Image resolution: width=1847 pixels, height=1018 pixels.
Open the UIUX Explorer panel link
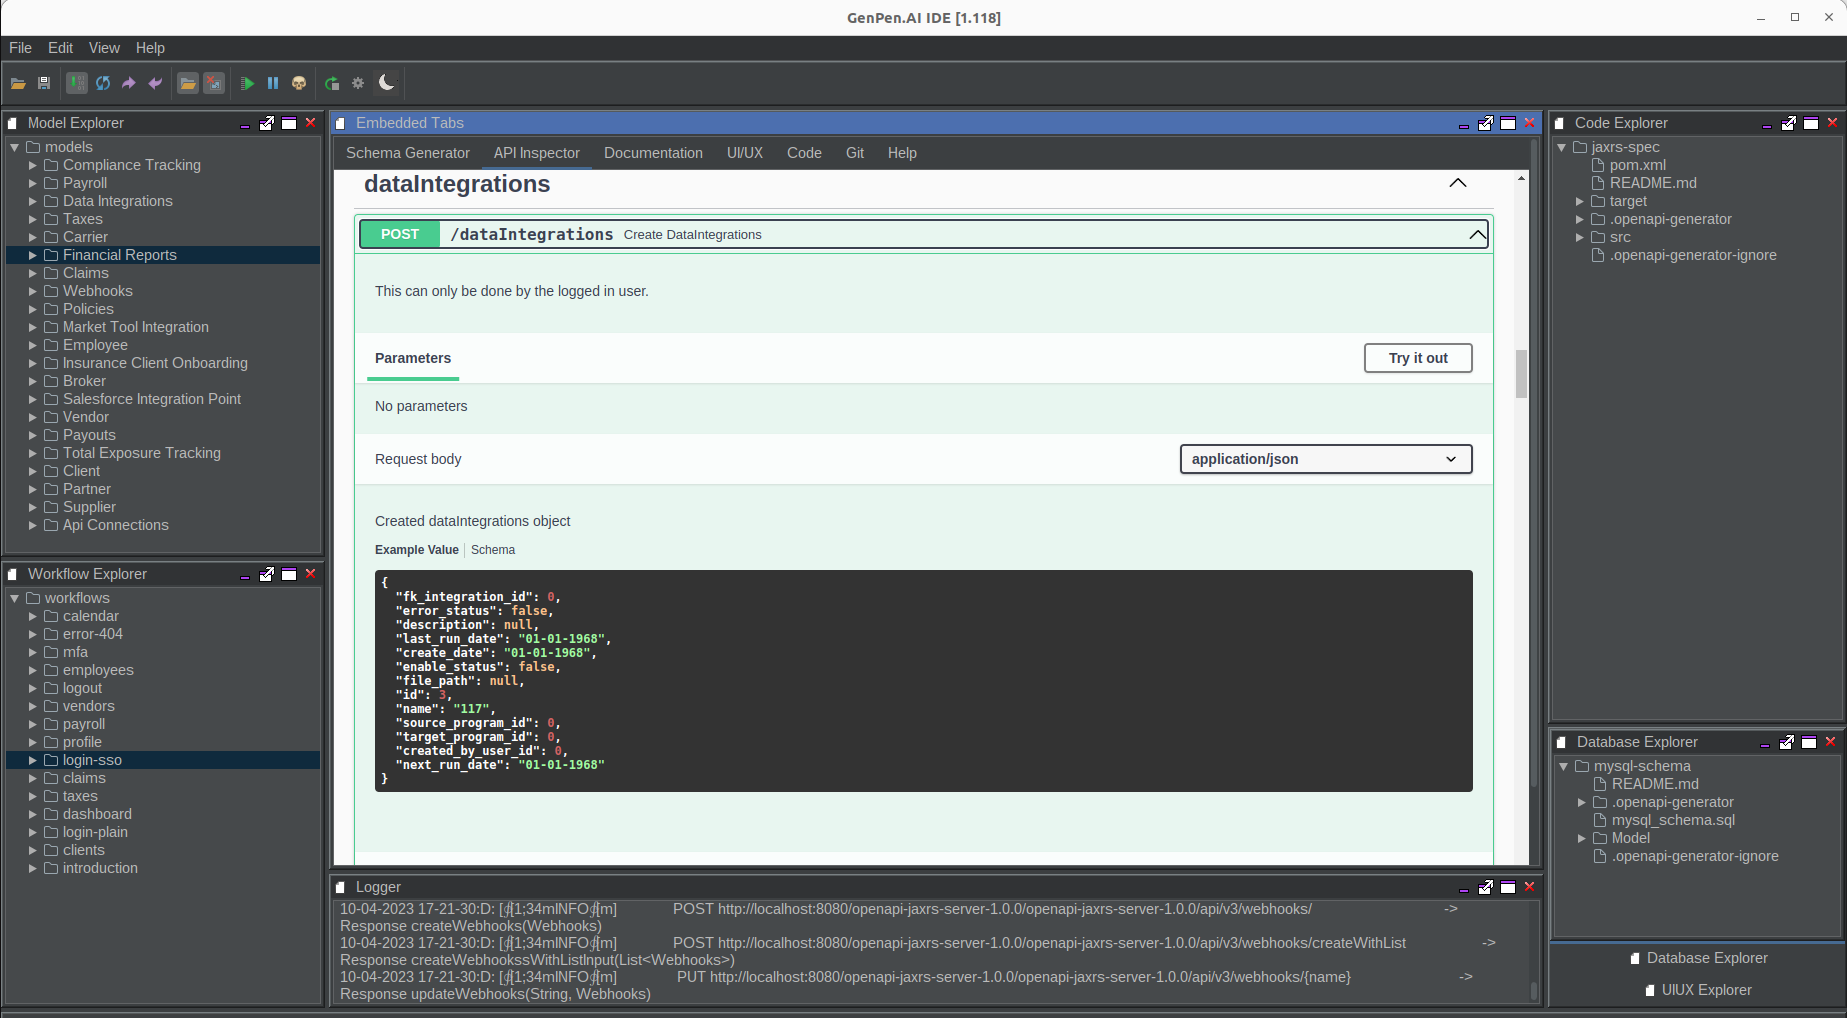(1706, 990)
